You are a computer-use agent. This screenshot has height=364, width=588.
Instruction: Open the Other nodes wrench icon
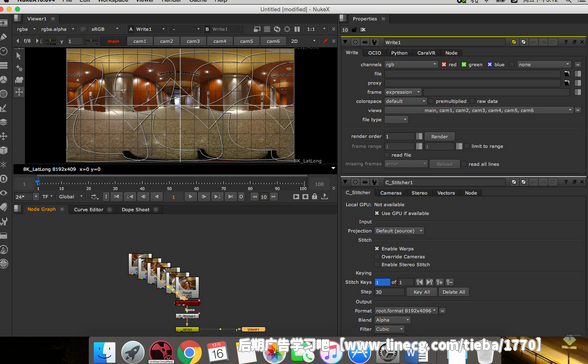click(x=4, y=222)
